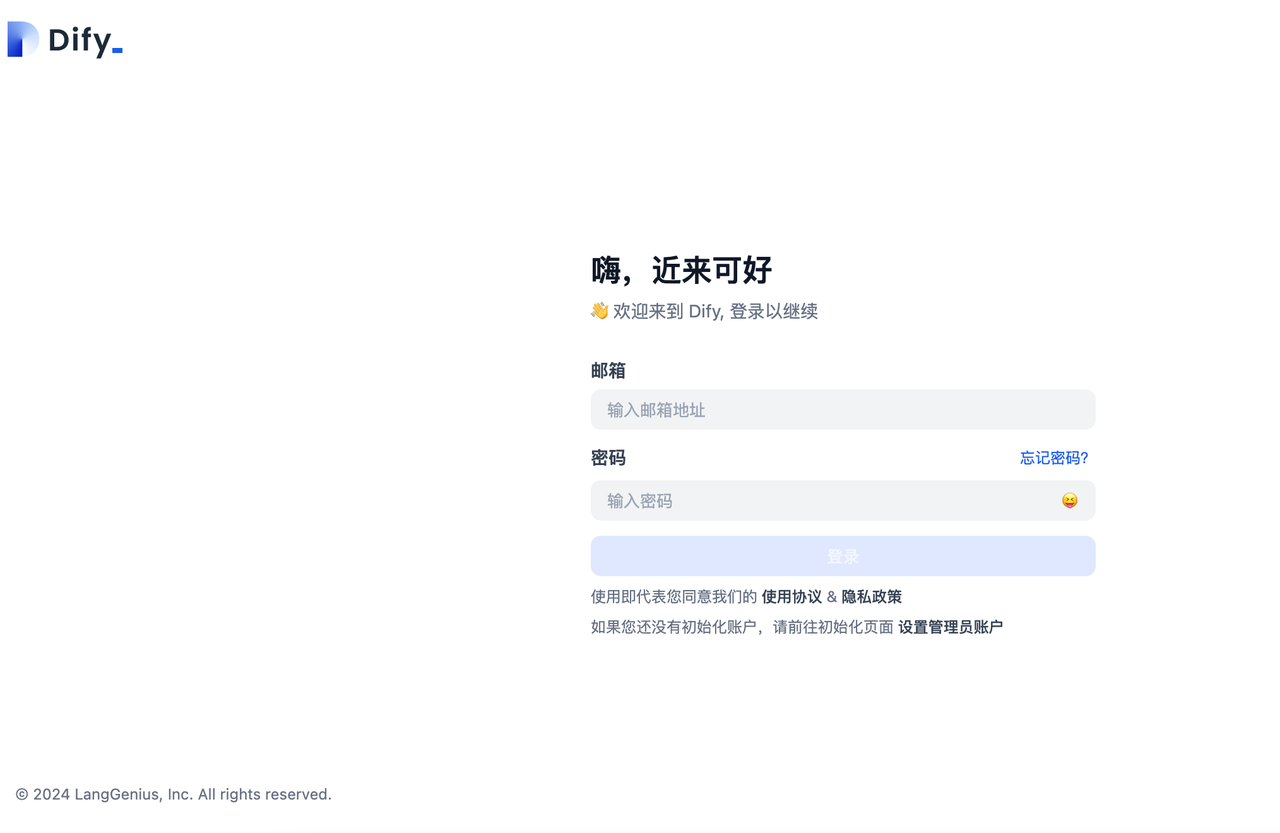Open the 设置管理员账户 admin setup link

[x=951, y=627]
